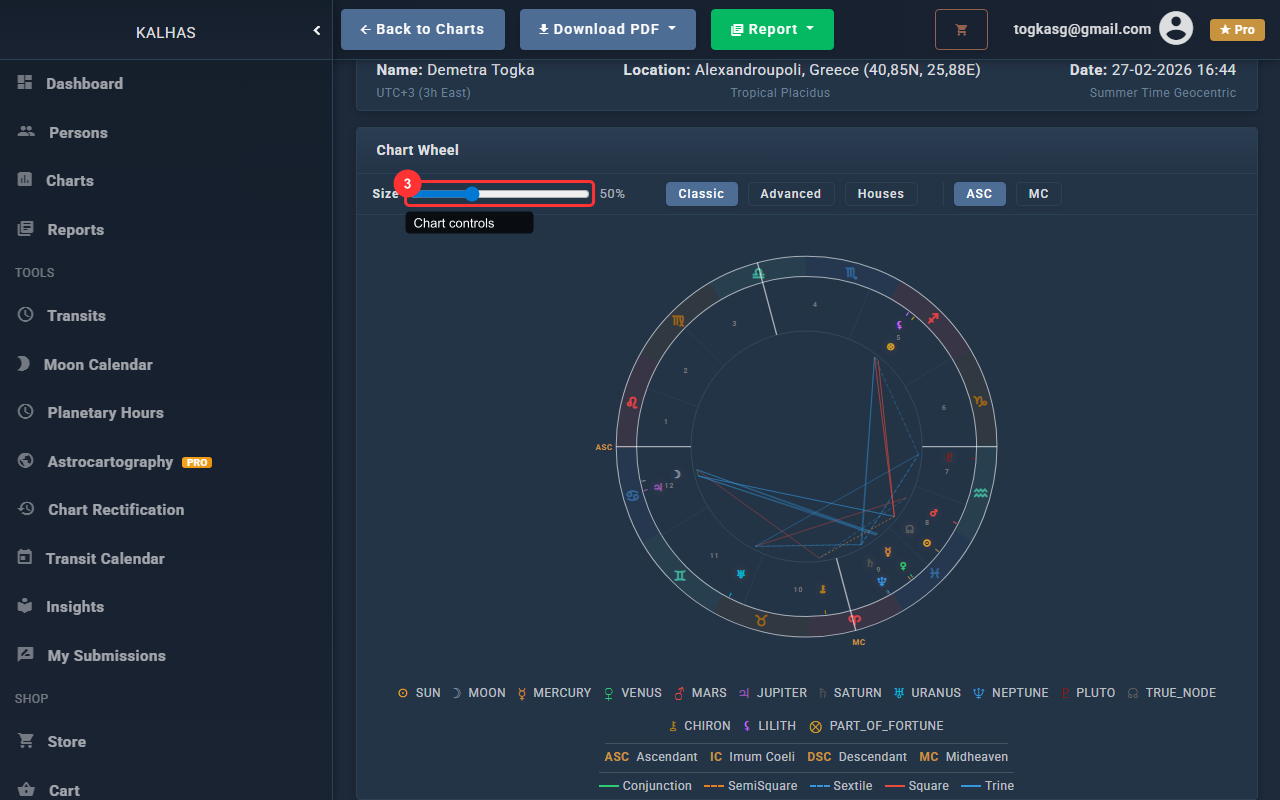This screenshot has height=800, width=1280.
Task: Open Moon Calendar from sidebar
Action: point(98,364)
